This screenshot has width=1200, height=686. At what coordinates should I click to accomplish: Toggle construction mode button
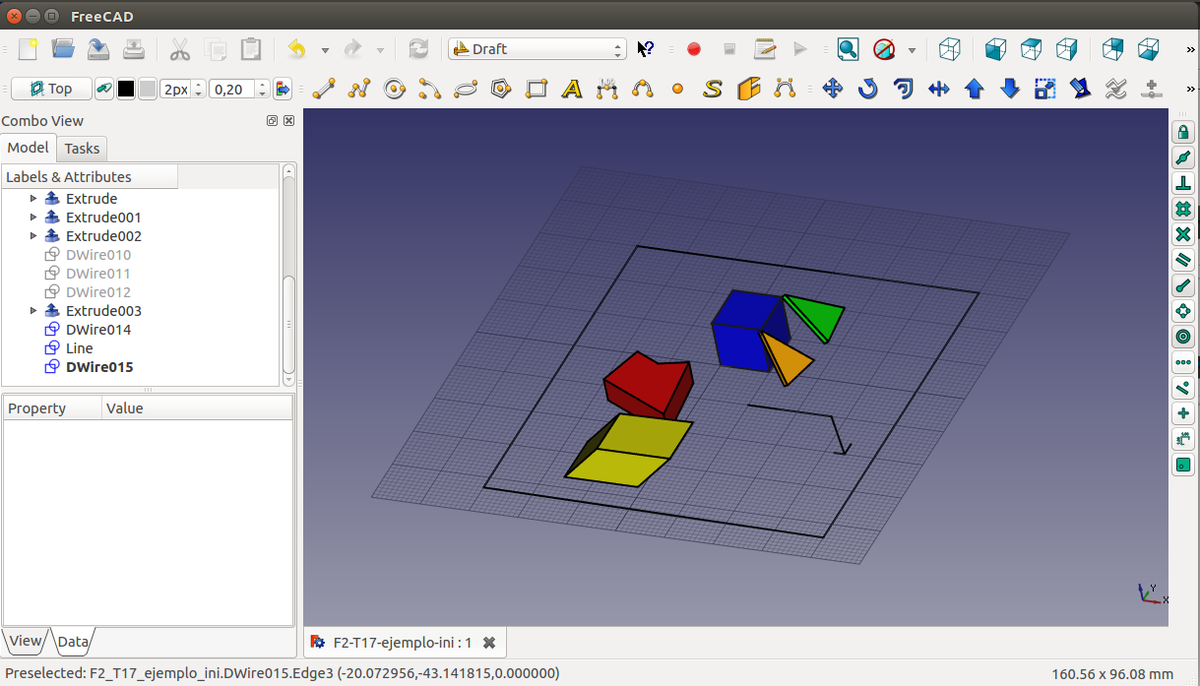point(104,89)
